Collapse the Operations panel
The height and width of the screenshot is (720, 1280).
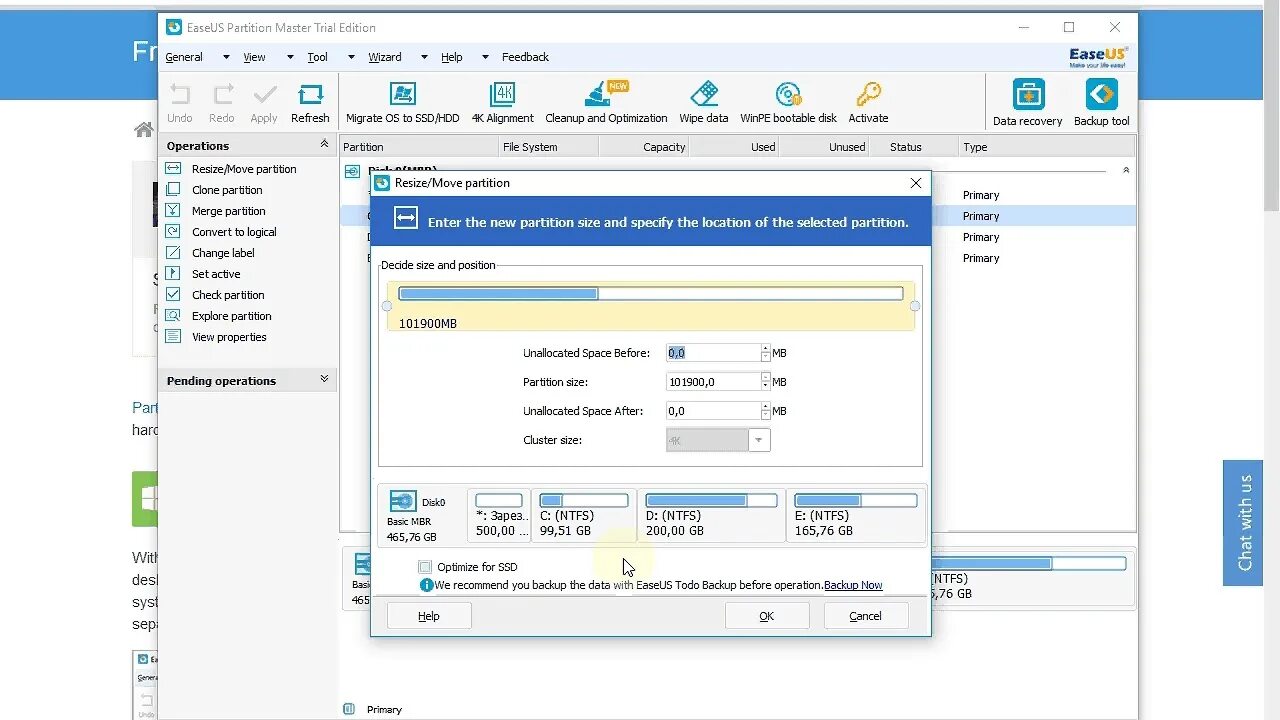(x=324, y=145)
